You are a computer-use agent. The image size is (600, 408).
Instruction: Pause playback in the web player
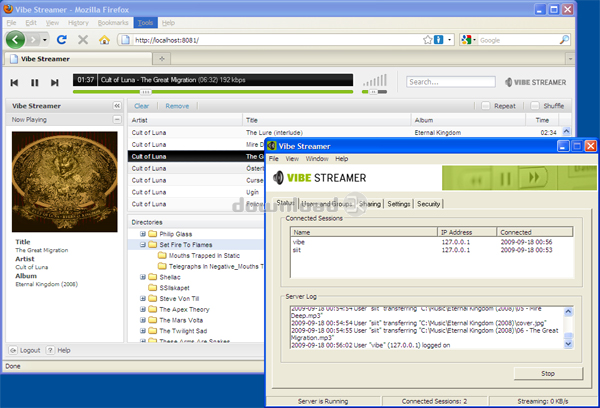tap(34, 83)
